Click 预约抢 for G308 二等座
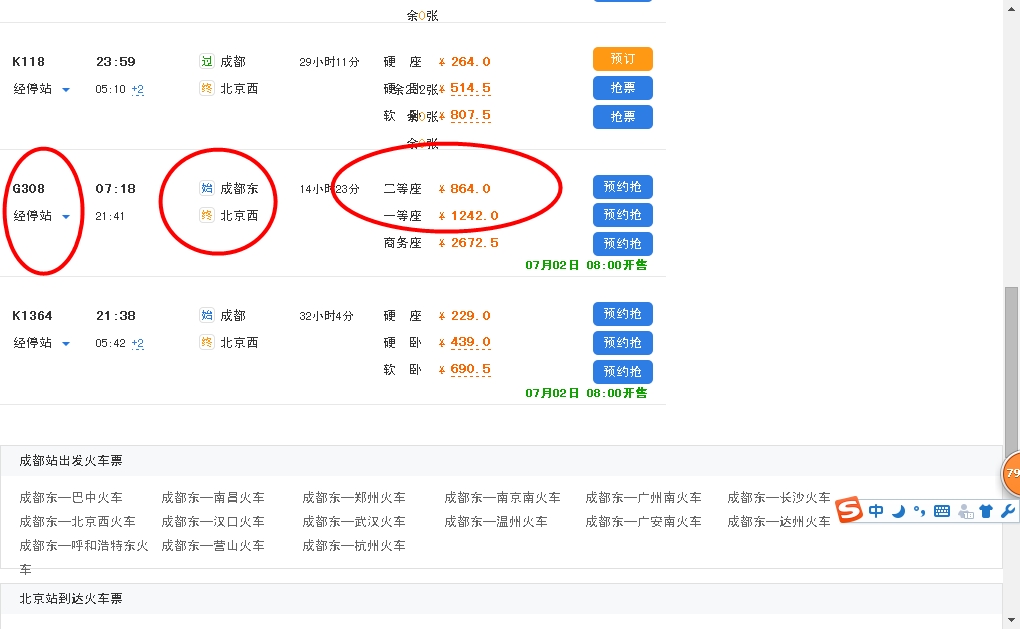The image size is (1020, 629). coord(623,187)
